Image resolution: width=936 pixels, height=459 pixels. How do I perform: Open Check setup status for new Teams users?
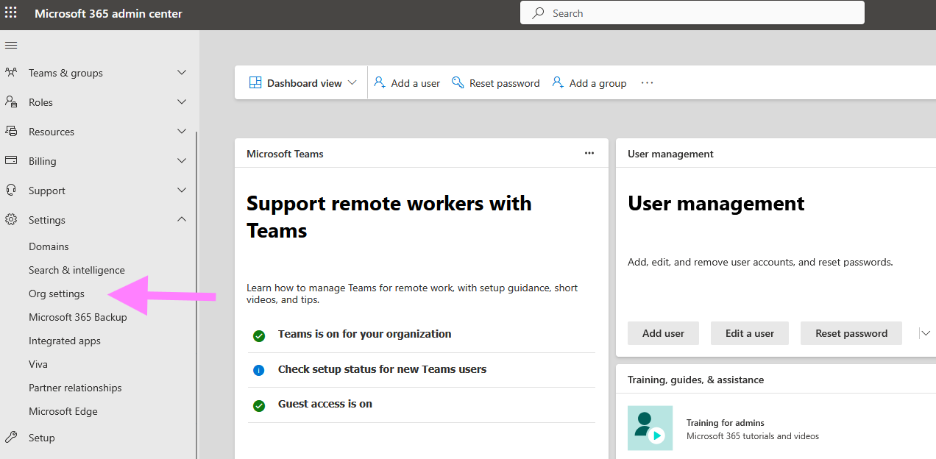click(382, 369)
